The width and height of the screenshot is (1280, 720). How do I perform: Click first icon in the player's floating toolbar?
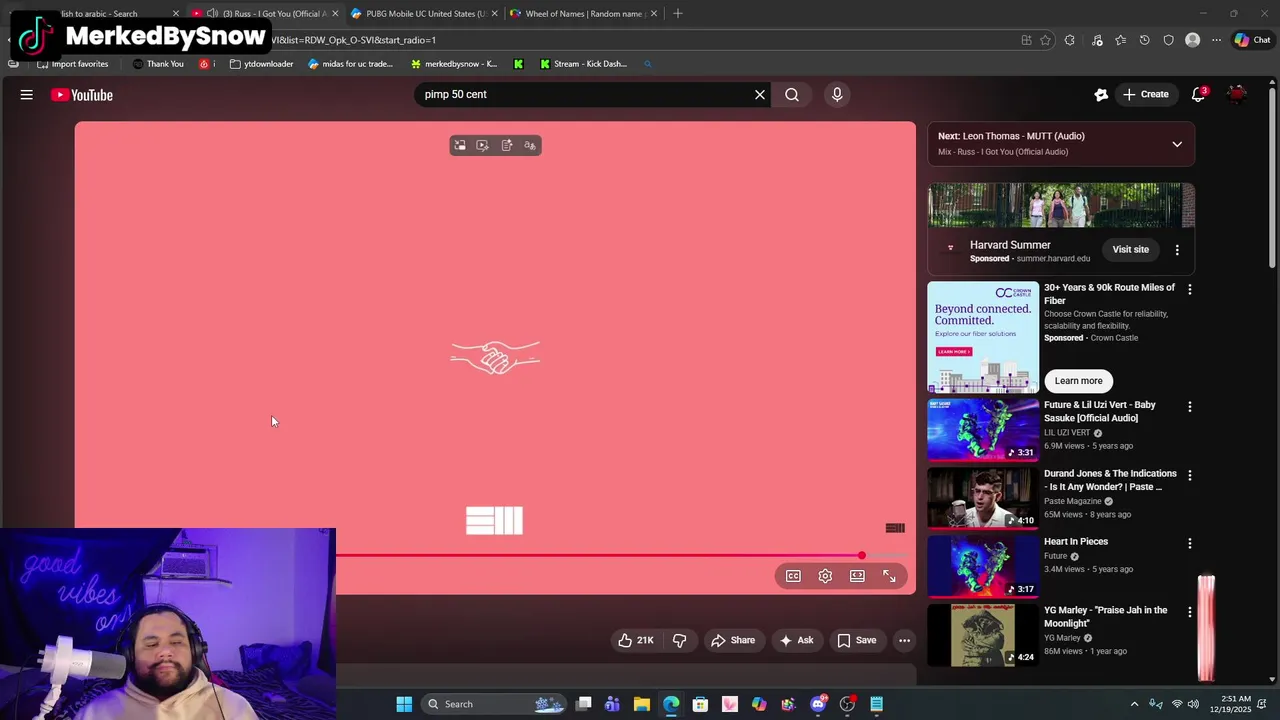459,146
